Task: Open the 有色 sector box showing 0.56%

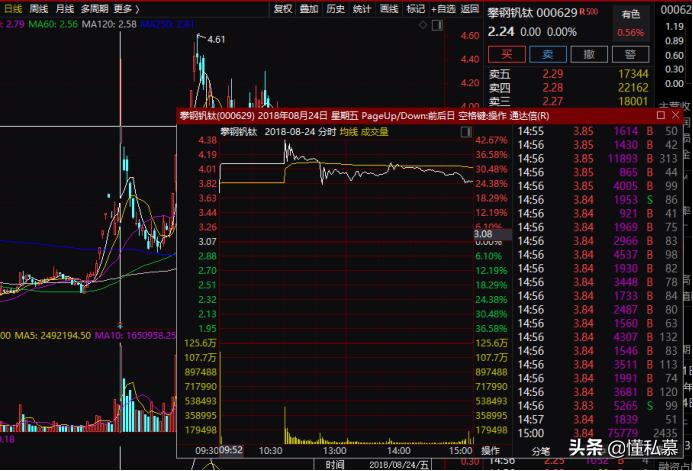Action: pyautogui.click(x=631, y=23)
